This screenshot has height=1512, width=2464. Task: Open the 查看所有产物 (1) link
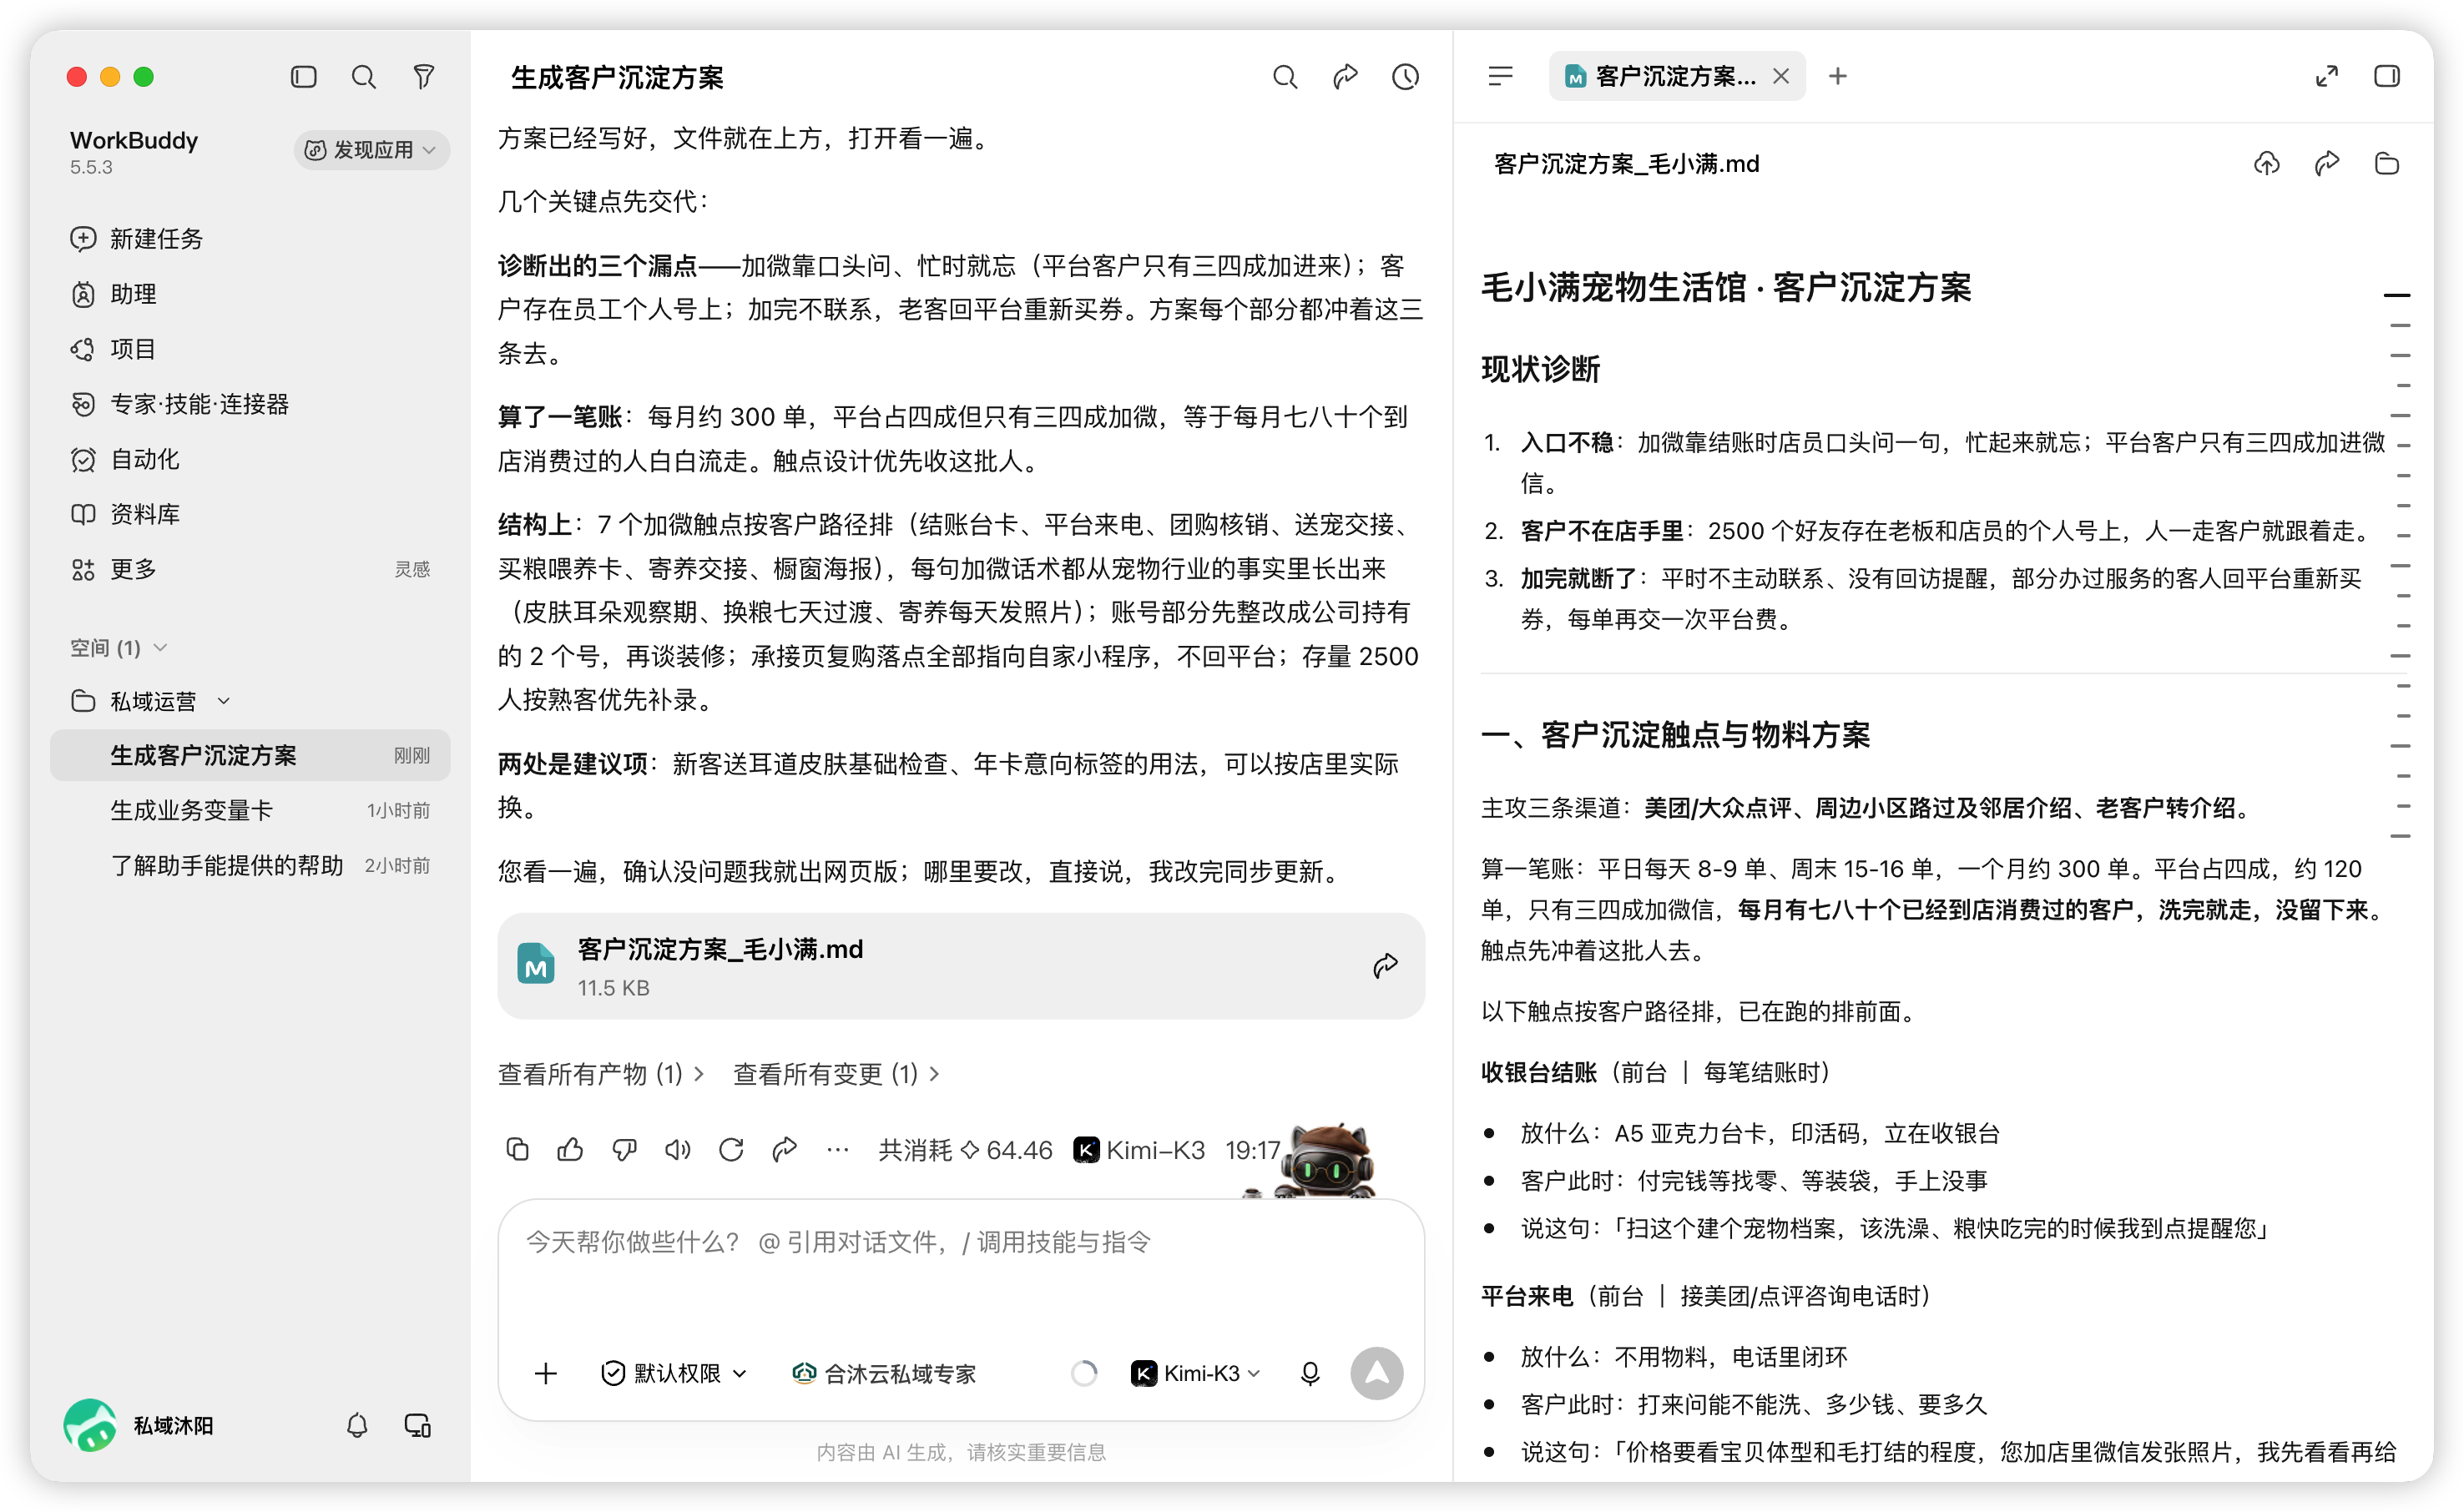tap(601, 1074)
